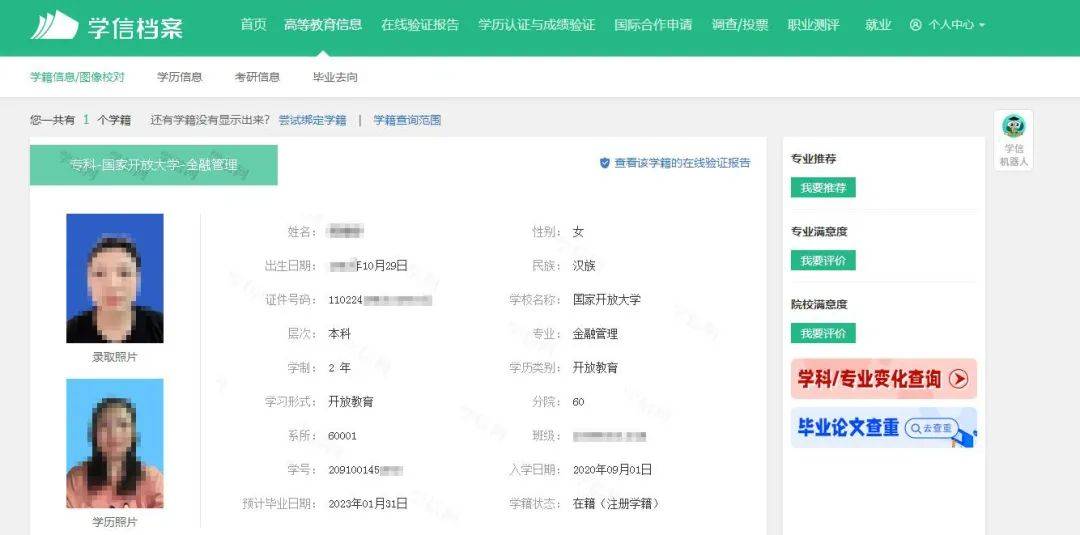Click the 录取照片 photo thumbnail
Screen dimensions: 1080x535
coord(114,278)
